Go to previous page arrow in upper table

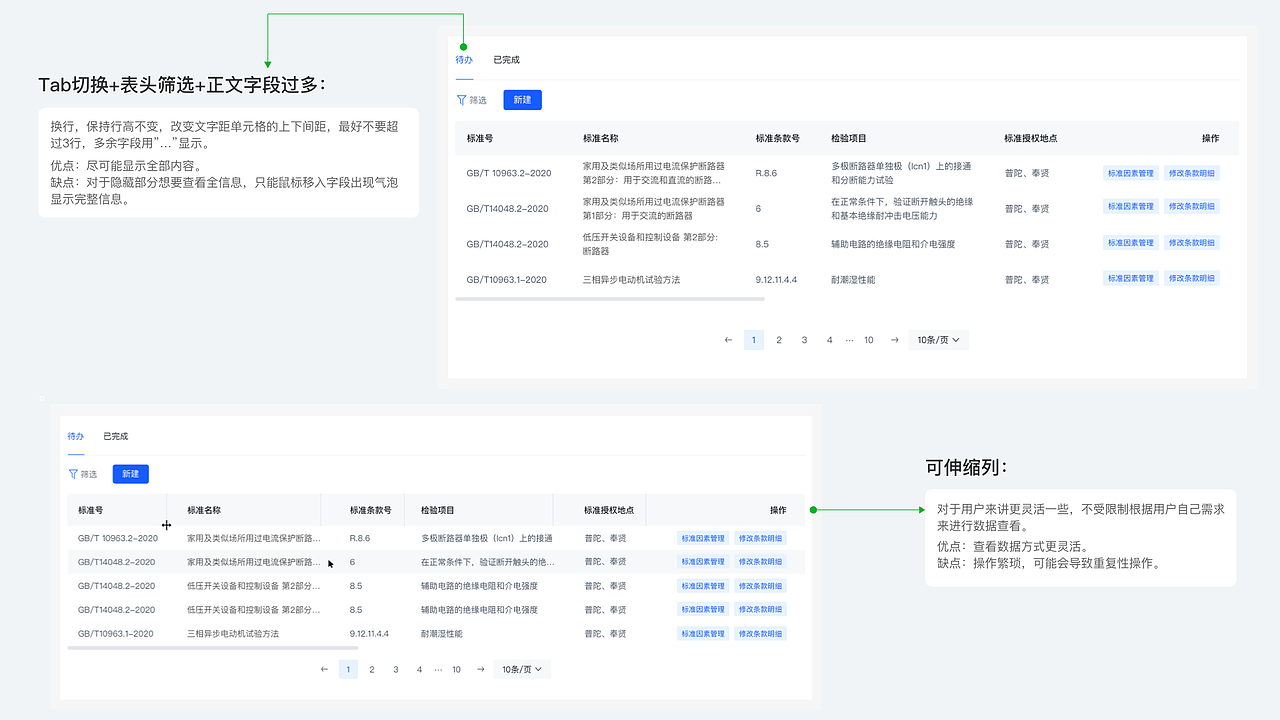click(x=728, y=340)
